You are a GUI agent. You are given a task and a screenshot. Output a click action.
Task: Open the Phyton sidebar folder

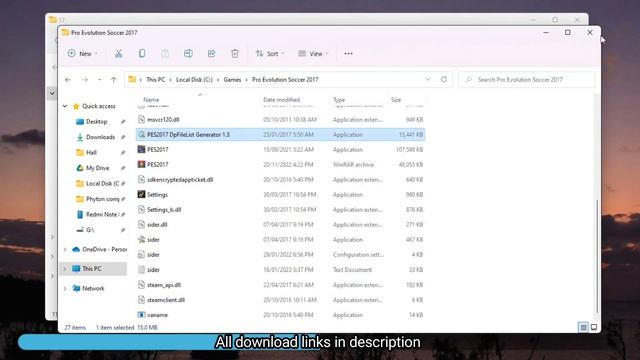102,199
